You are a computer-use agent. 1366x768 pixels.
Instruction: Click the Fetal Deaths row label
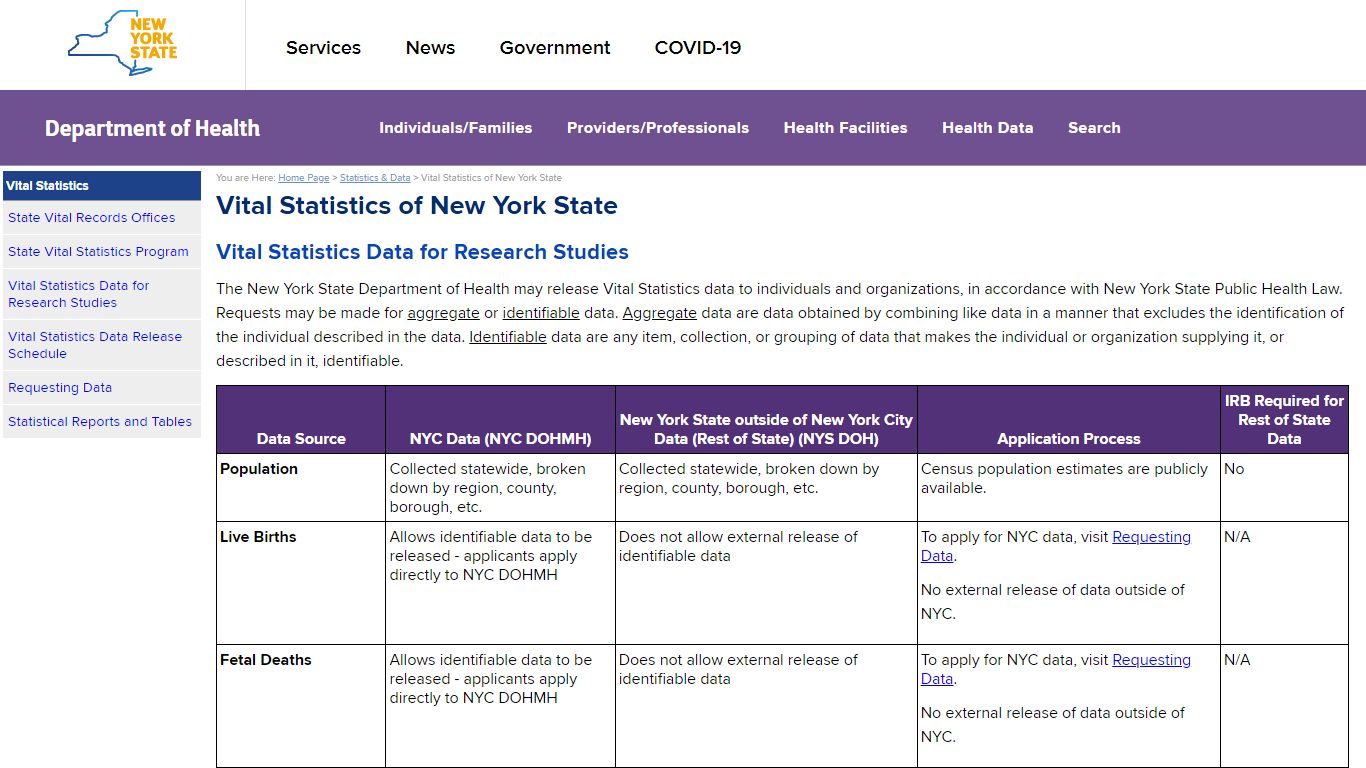pyautogui.click(x=266, y=660)
